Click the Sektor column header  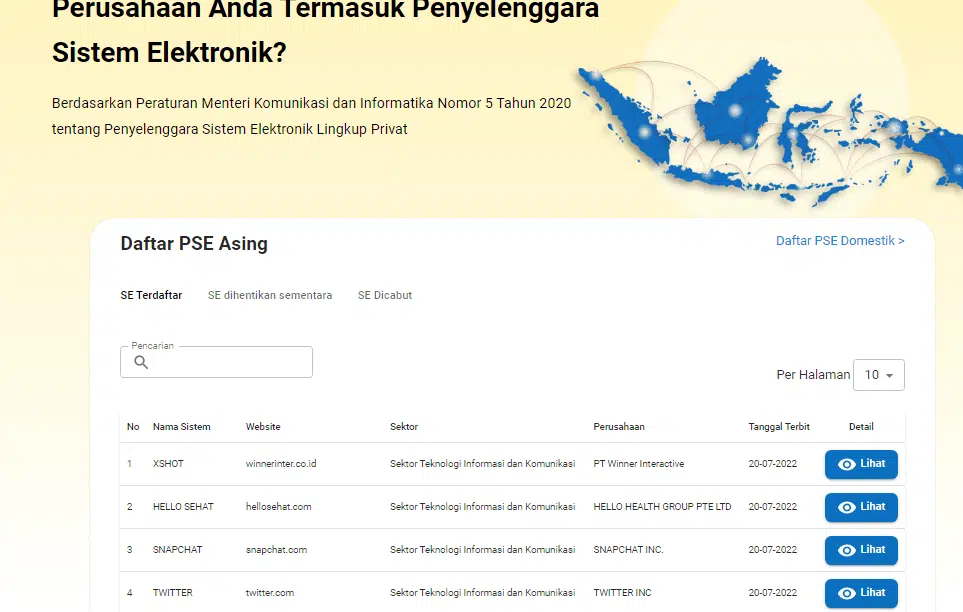tap(404, 426)
